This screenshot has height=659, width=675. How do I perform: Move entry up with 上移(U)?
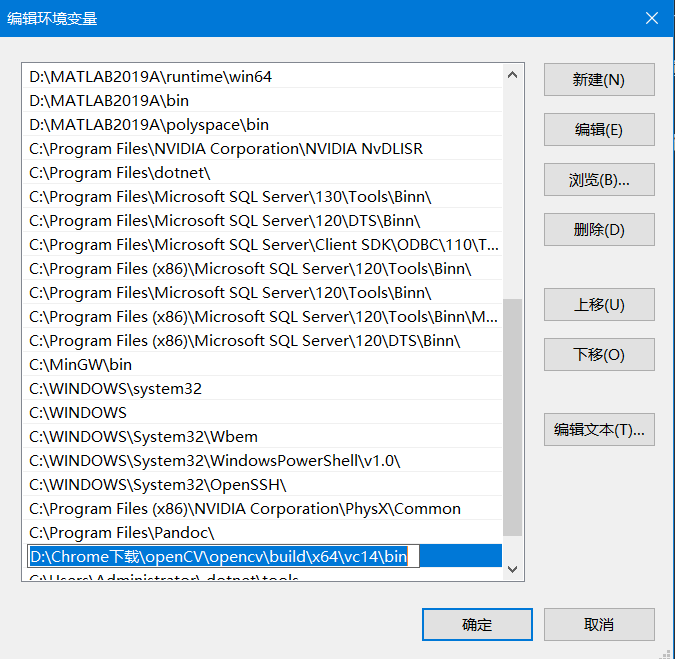pyautogui.click(x=599, y=305)
